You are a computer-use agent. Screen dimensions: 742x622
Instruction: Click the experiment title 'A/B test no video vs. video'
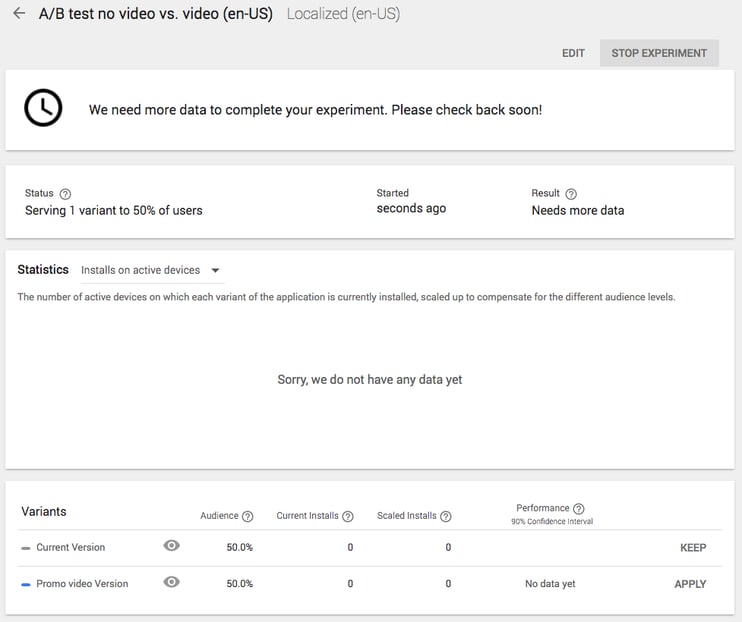[156, 14]
